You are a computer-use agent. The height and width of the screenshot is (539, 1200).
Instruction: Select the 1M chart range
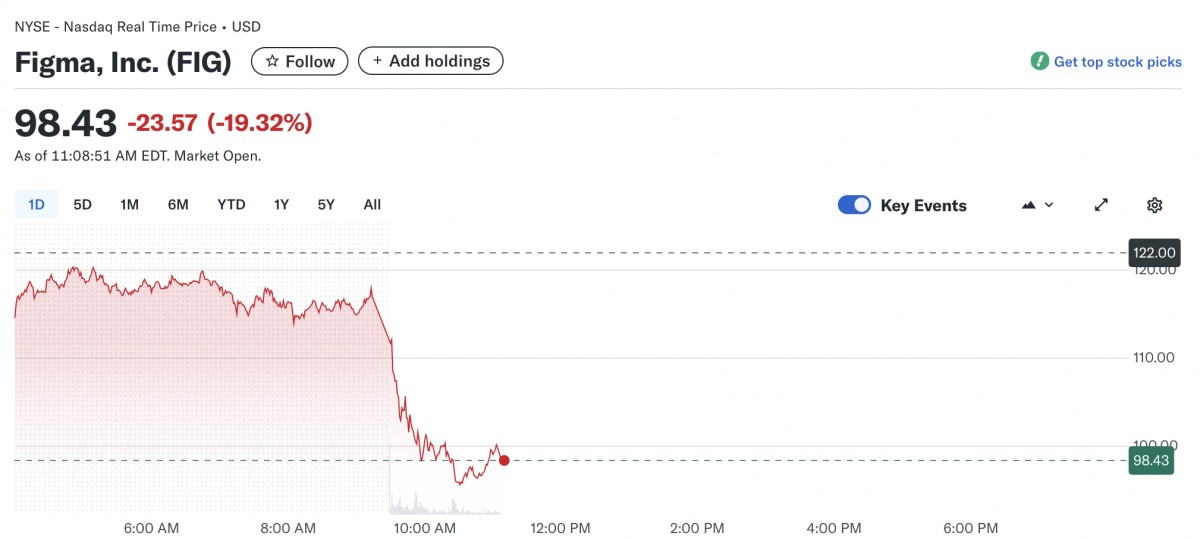click(129, 204)
